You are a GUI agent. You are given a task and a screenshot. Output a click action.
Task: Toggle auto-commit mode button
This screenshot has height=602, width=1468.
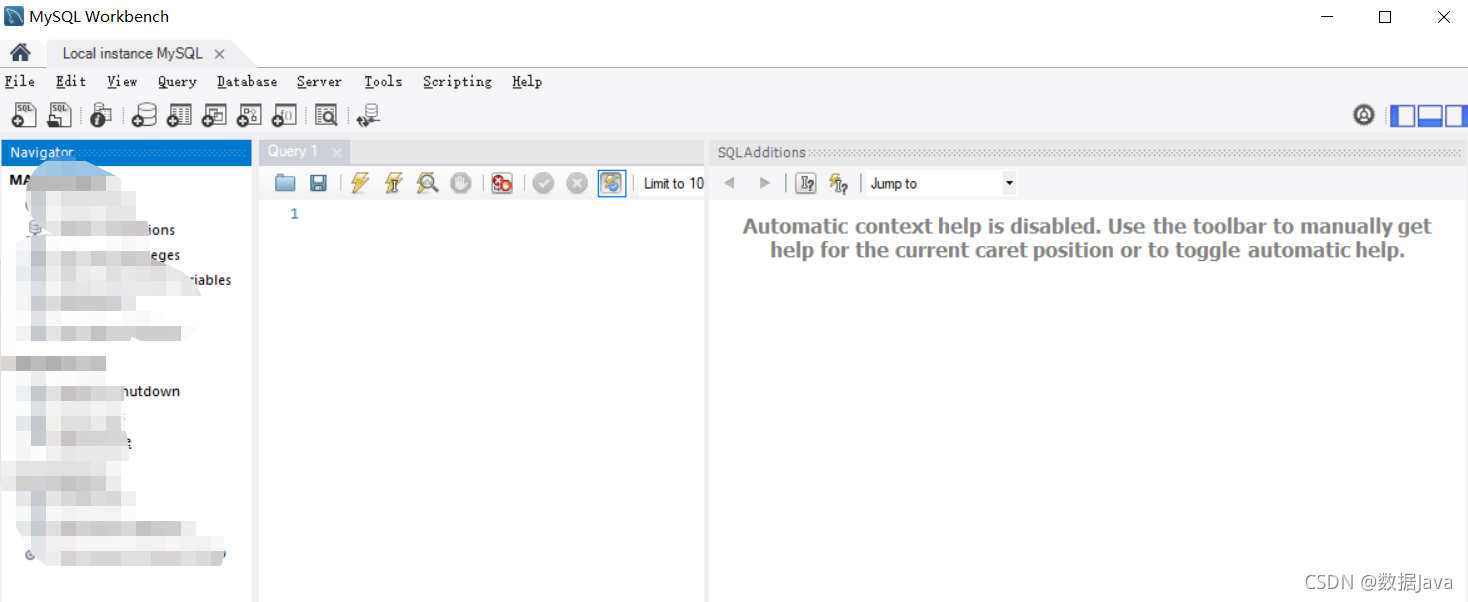611,183
